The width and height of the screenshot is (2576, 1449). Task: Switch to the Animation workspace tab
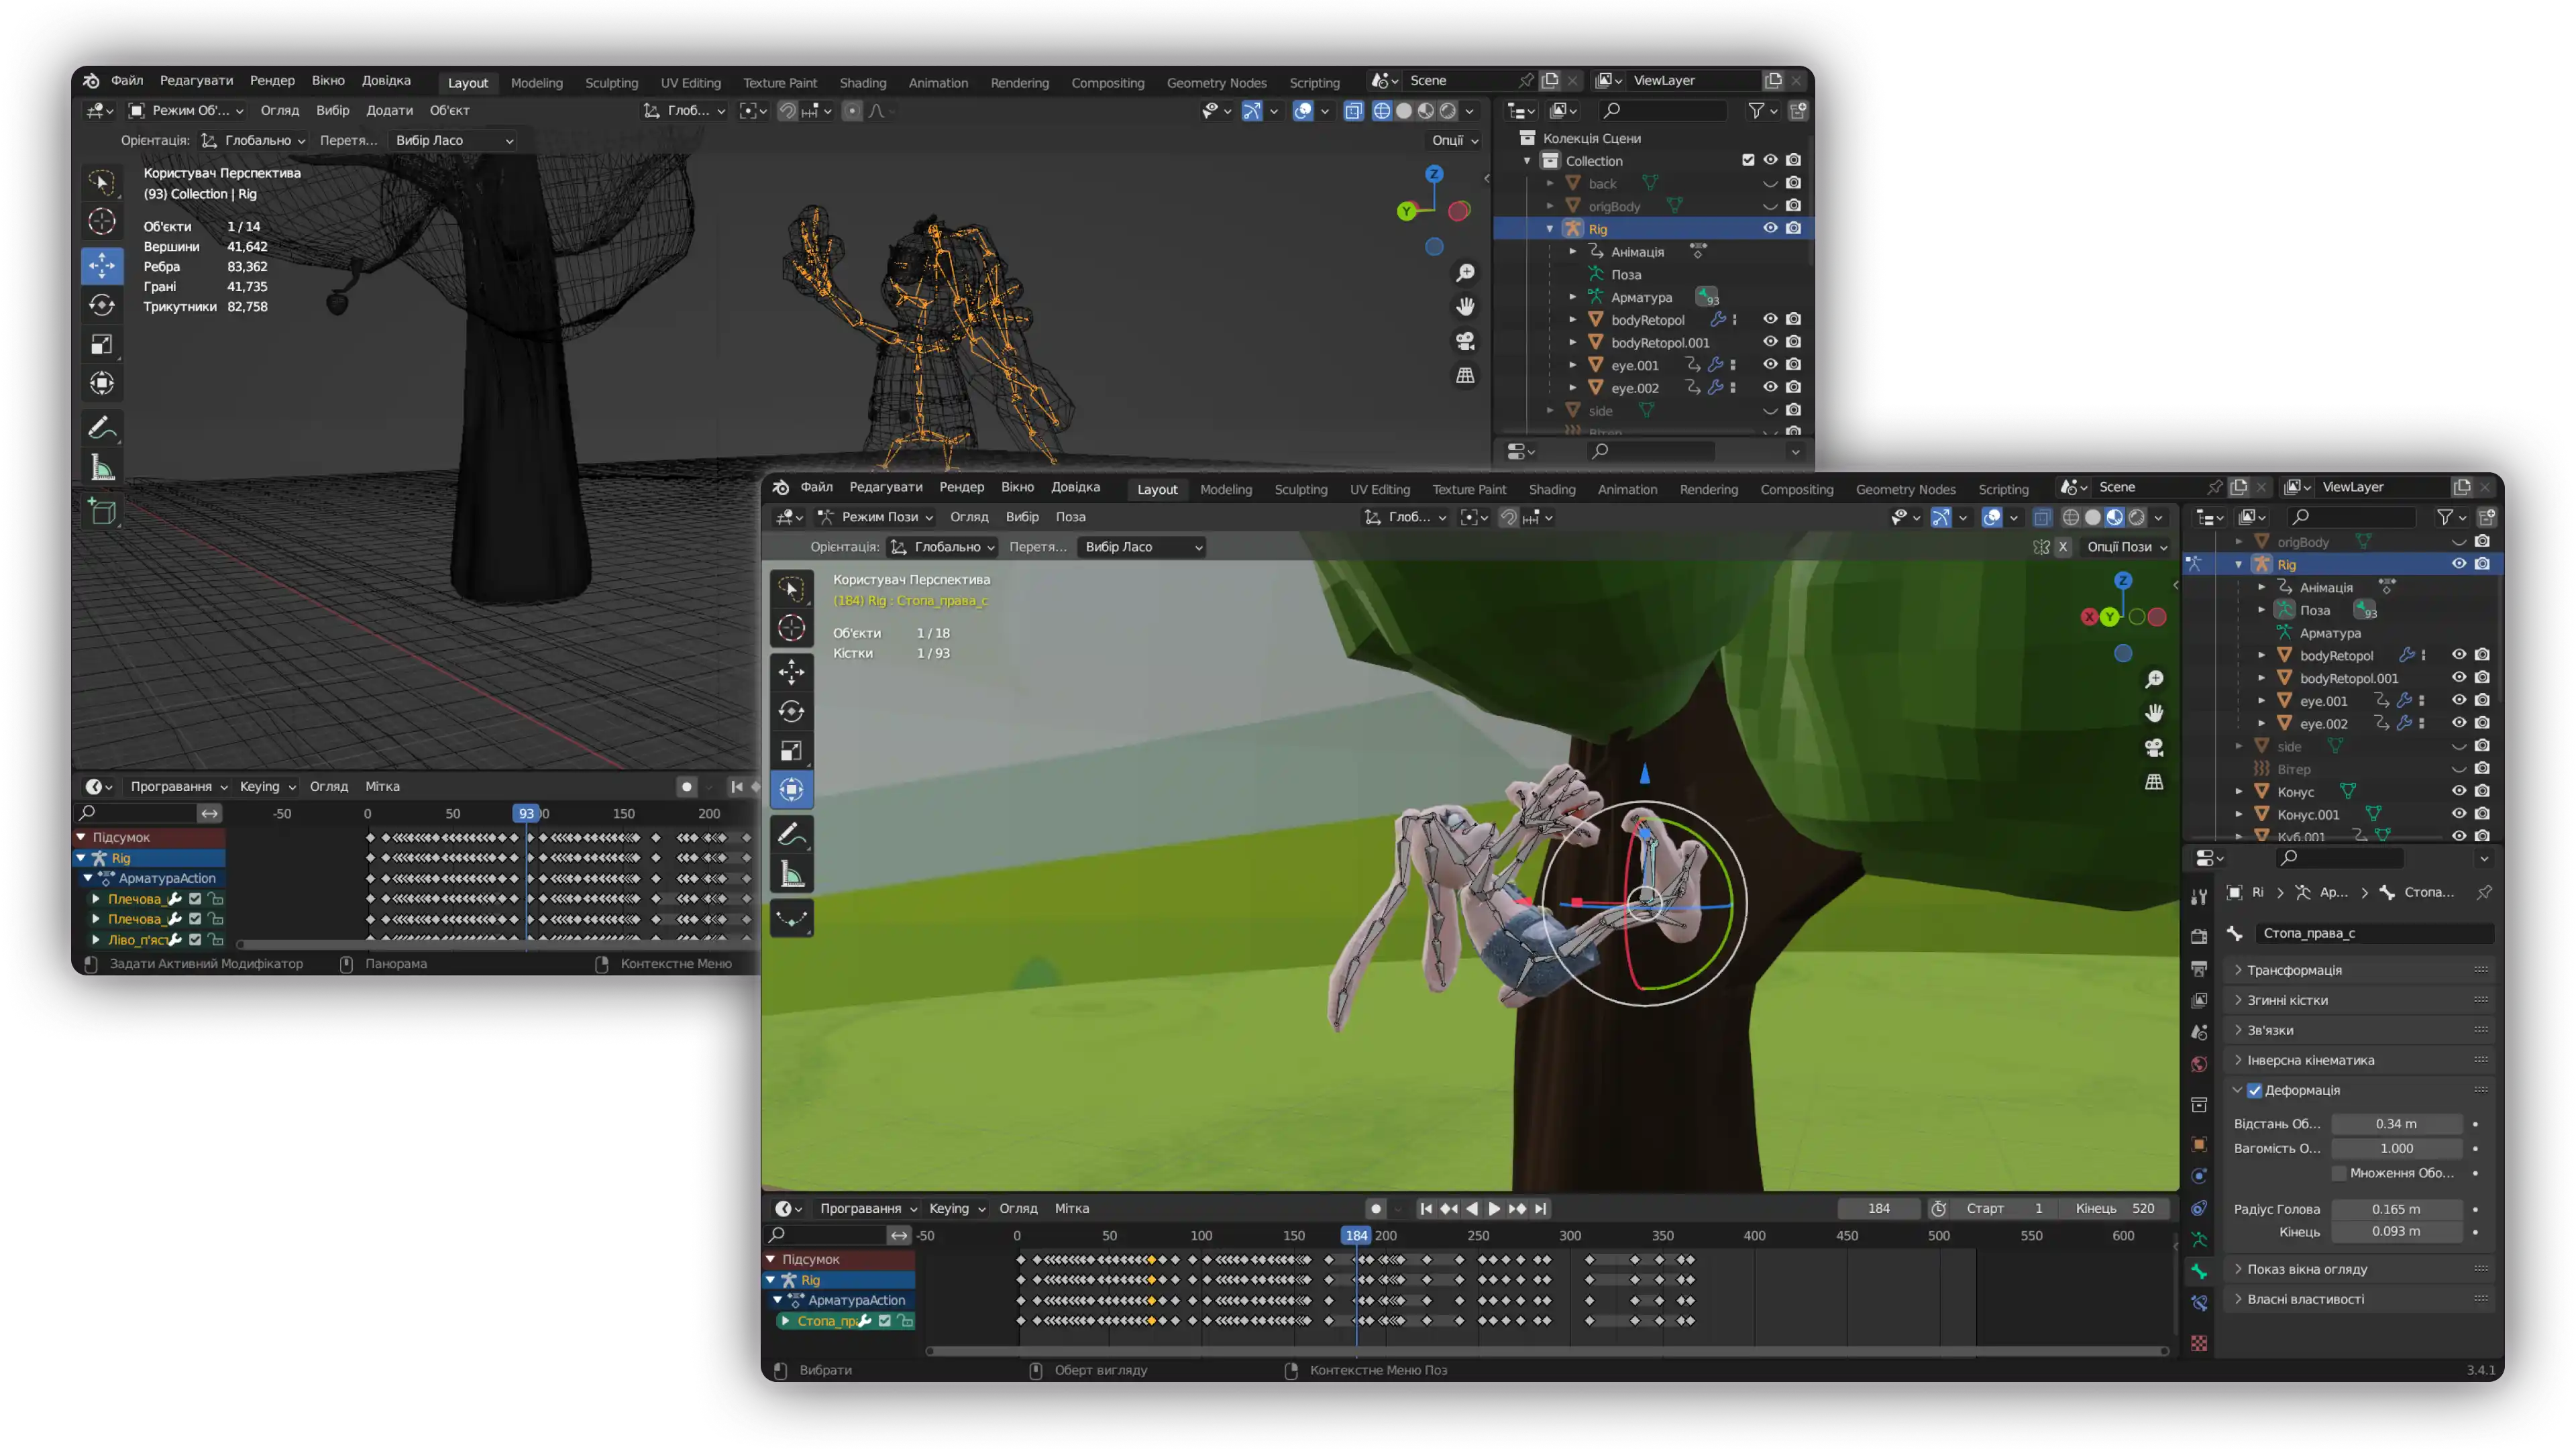coord(1628,489)
